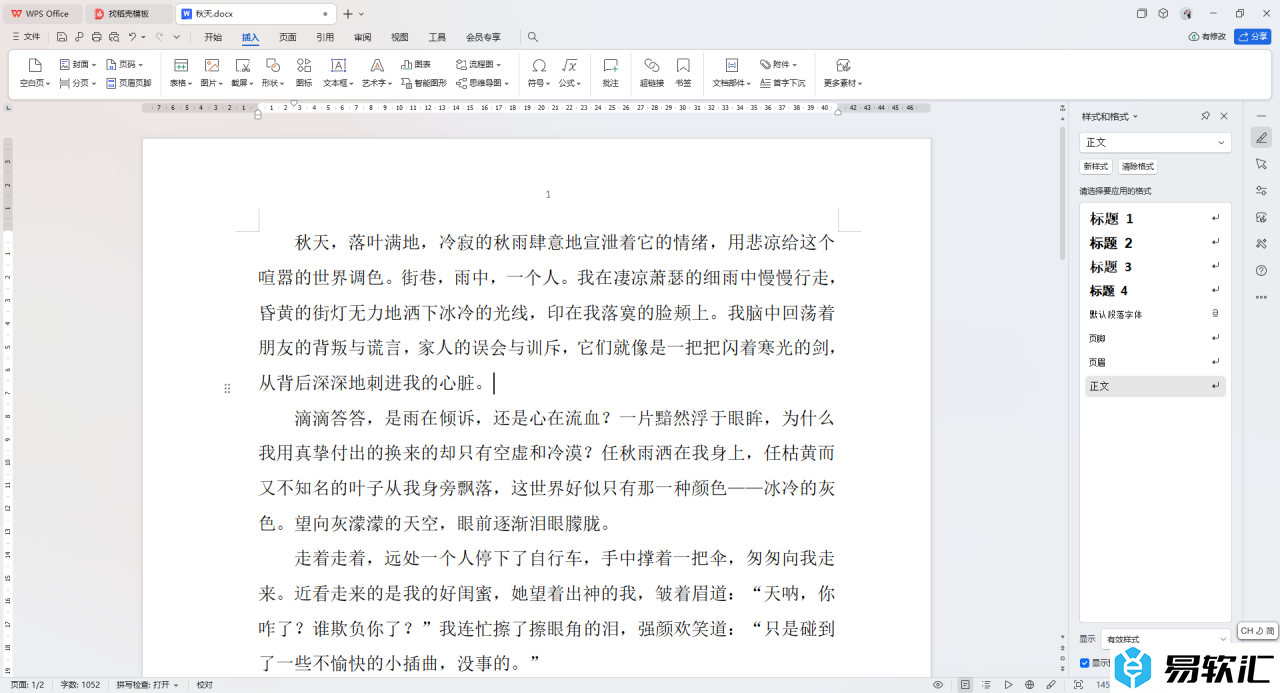
Task: Toggle the show-preview checkbox in styles pane
Action: (x=1085, y=662)
